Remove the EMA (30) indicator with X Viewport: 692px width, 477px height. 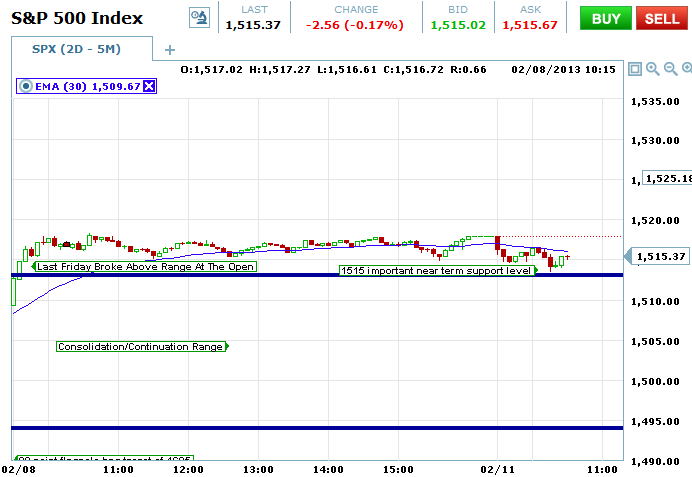(149, 86)
